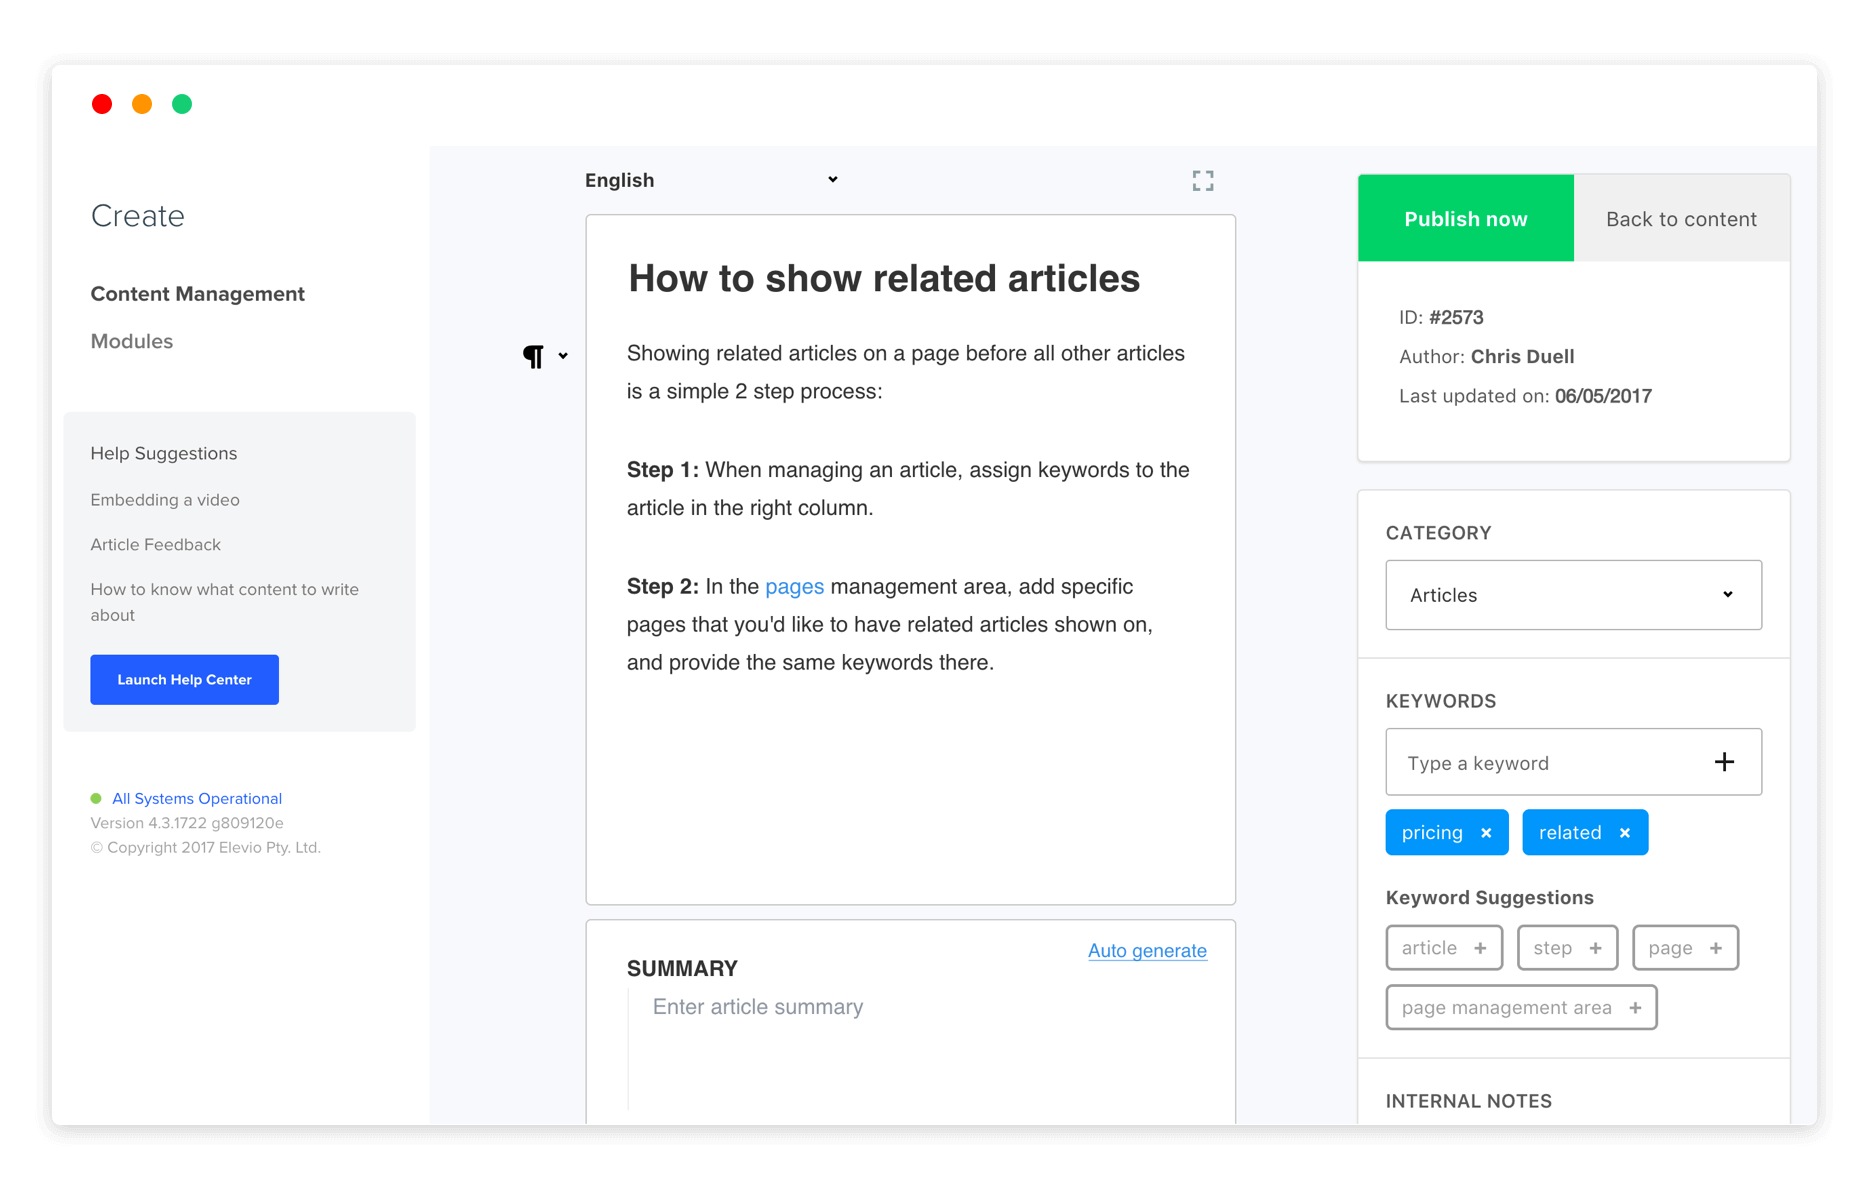Open paragraph style dropdown arrow

564,356
